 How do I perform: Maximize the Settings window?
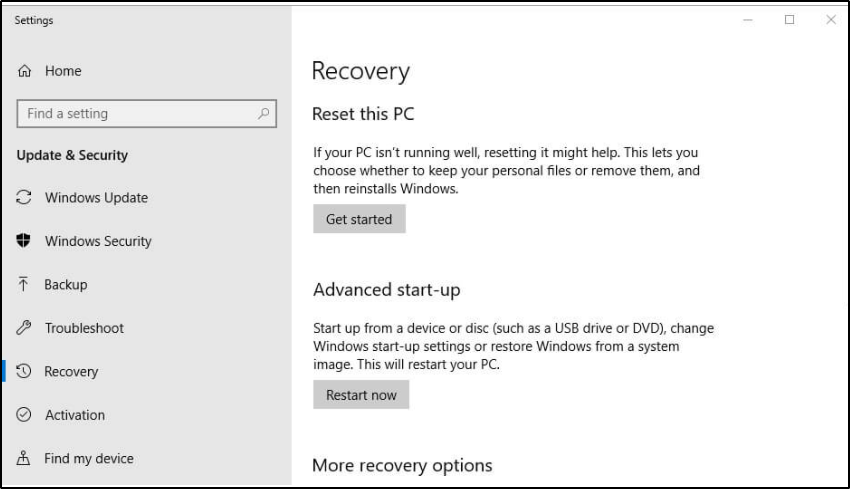point(790,20)
